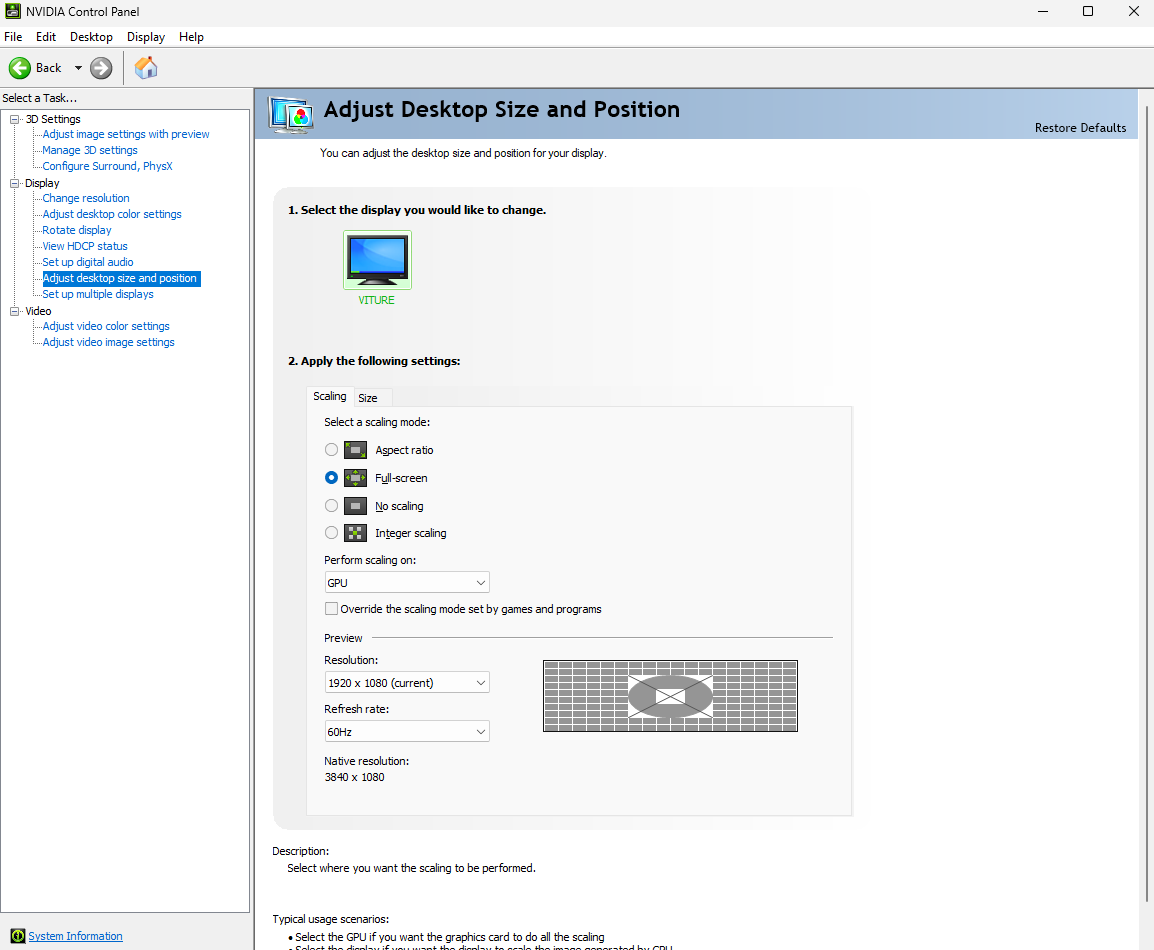
Task: Click the Home icon in toolbar
Action: [x=146, y=68]
